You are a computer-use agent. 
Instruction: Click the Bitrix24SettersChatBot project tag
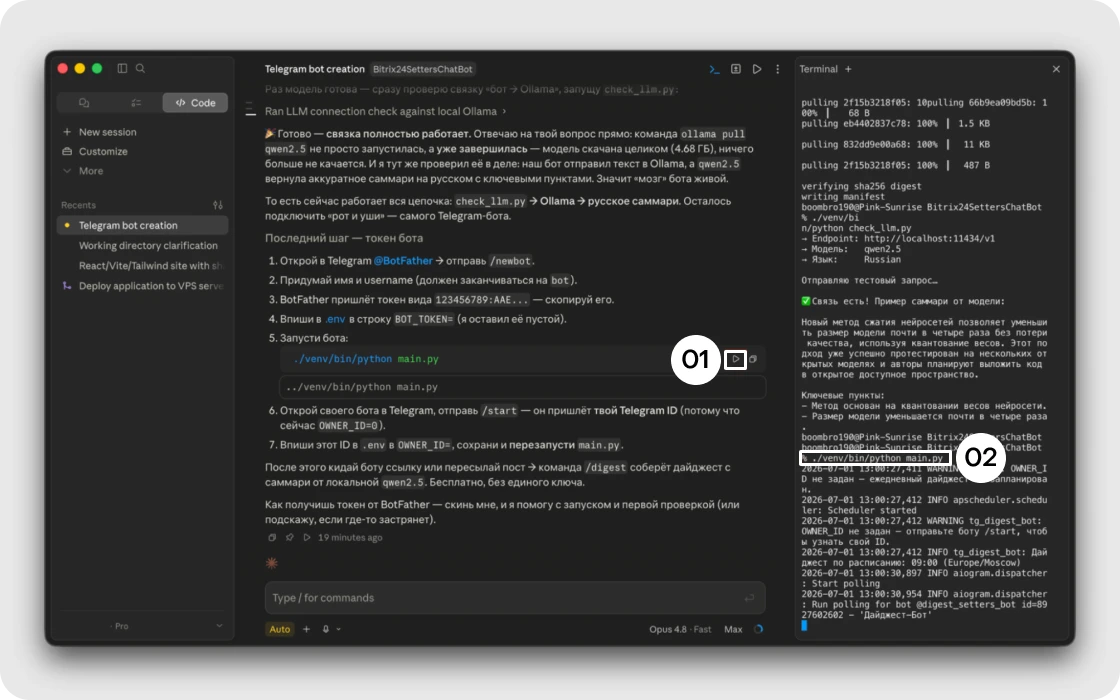(x=423, y=69)
